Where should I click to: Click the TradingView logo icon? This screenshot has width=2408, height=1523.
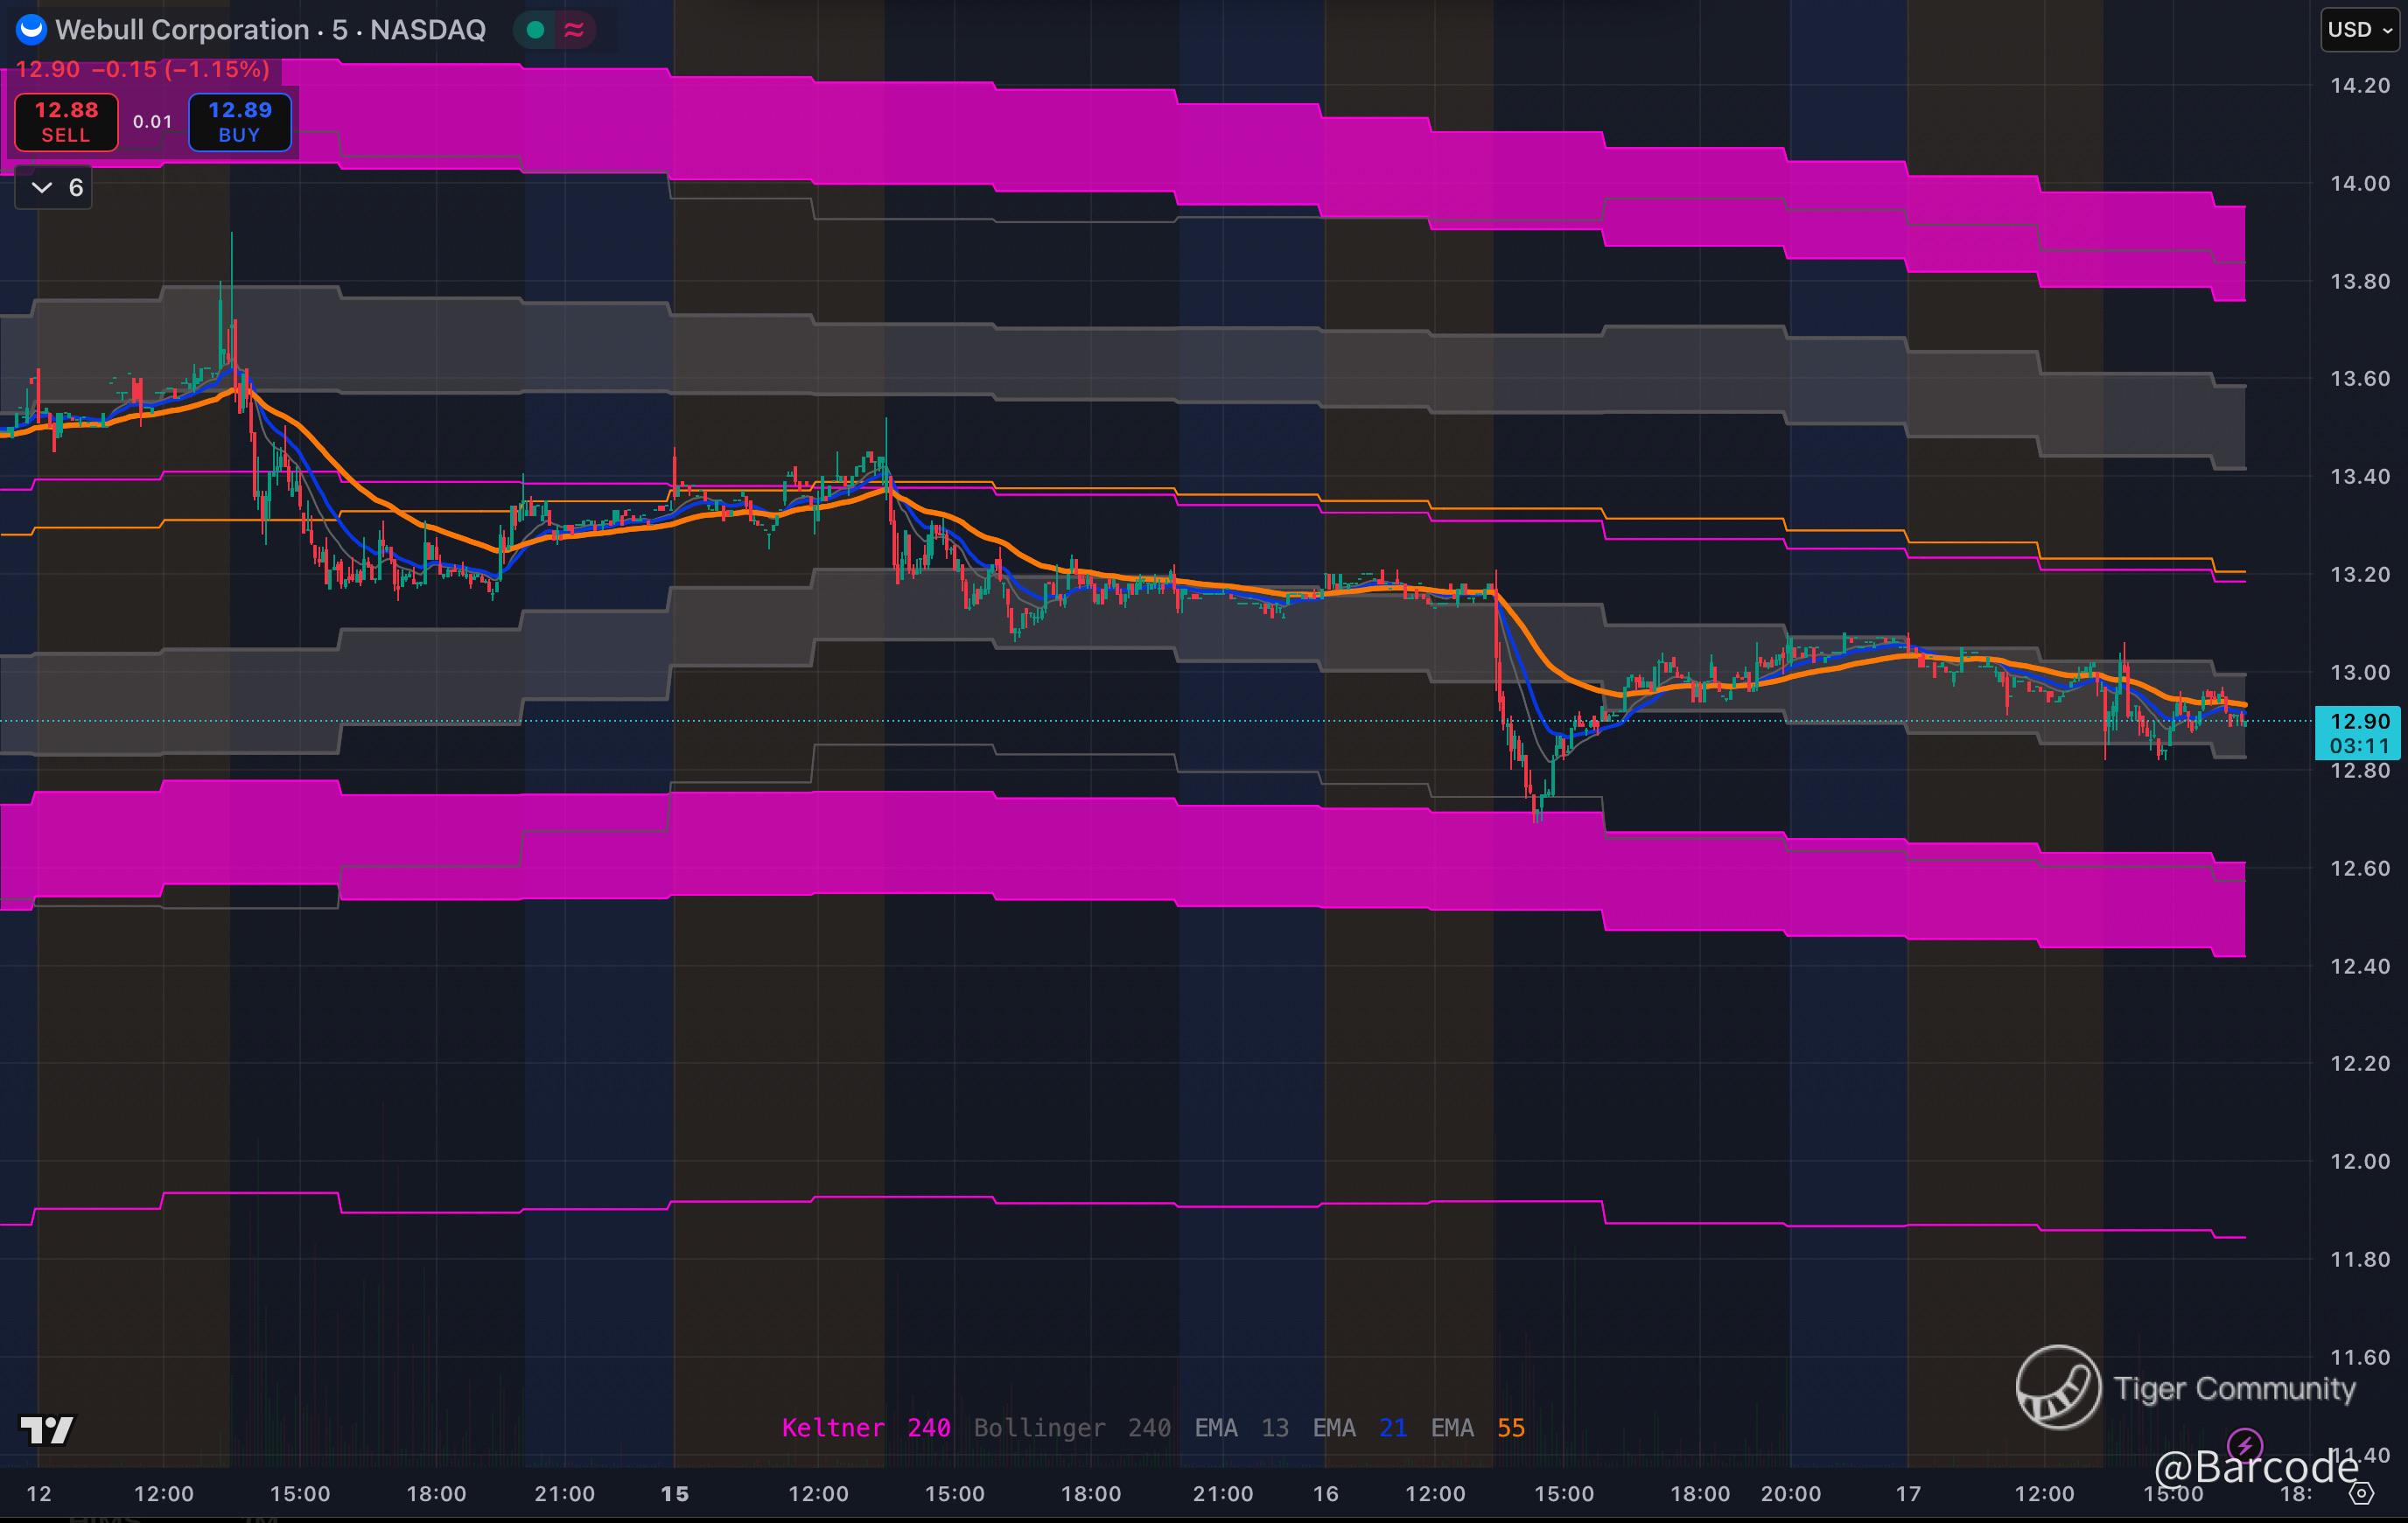coord(47,1430)
